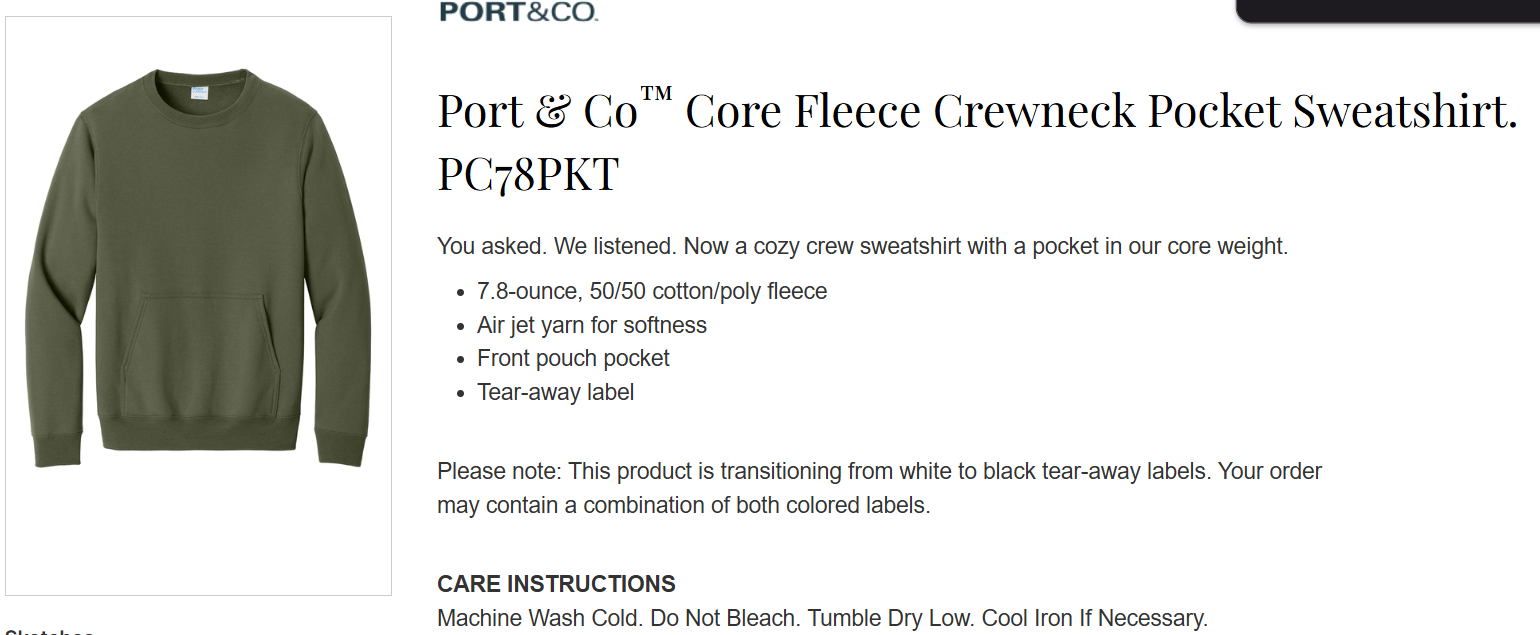
Task: Click the sweatshirt's left sleeve cuff
Action: (58, 449)
